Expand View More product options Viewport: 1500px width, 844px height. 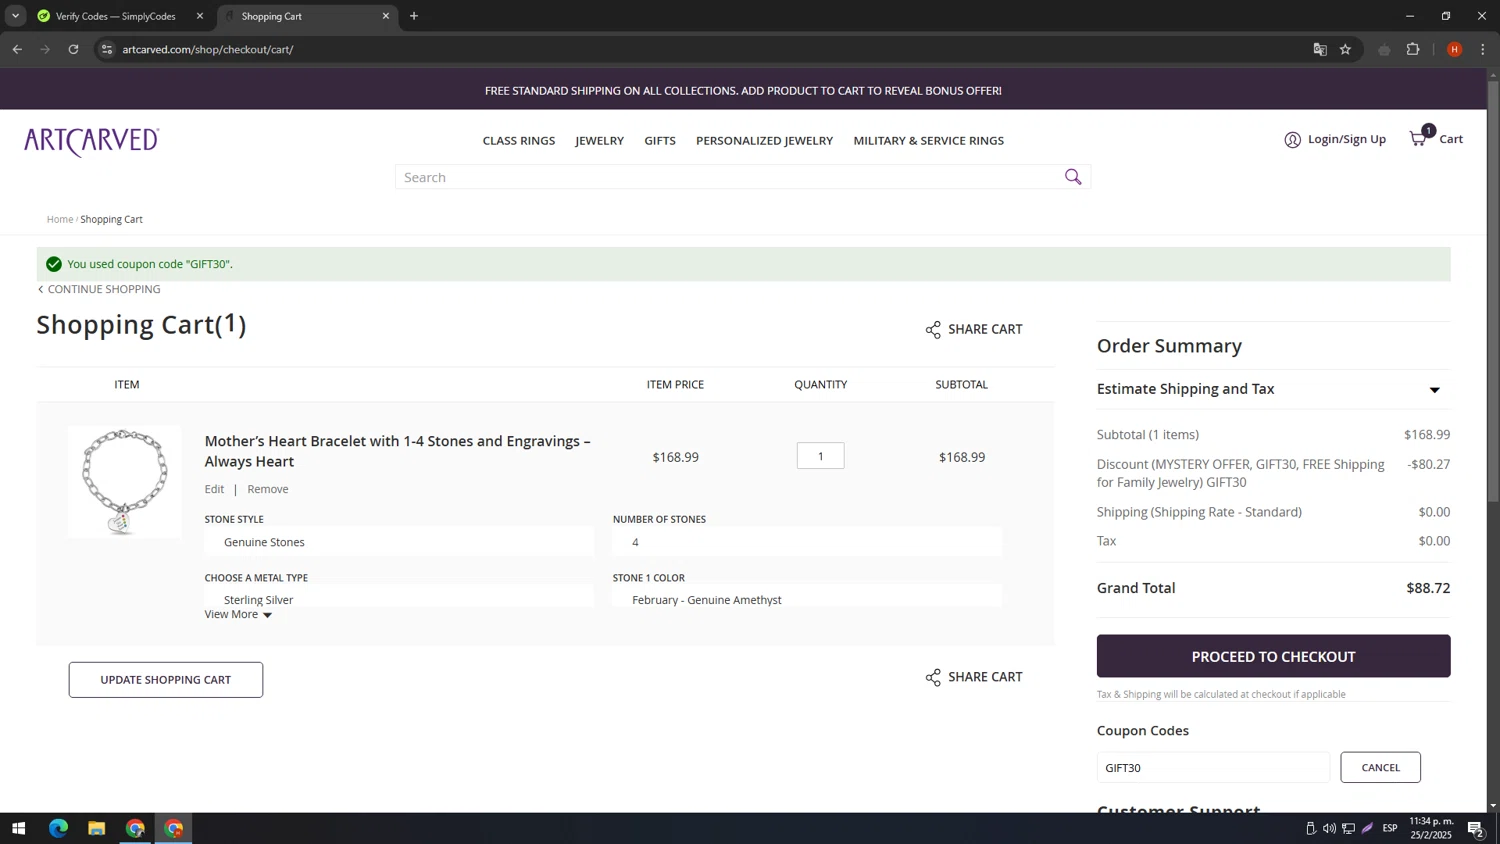tap(238, 614)
